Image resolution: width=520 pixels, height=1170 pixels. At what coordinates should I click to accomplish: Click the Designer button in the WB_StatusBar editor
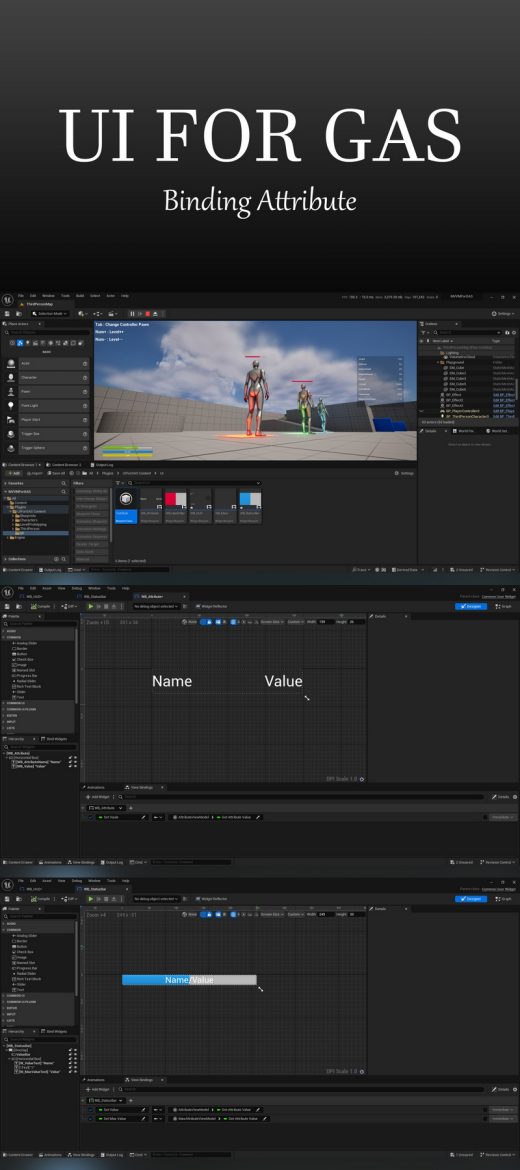pos(471,898)
